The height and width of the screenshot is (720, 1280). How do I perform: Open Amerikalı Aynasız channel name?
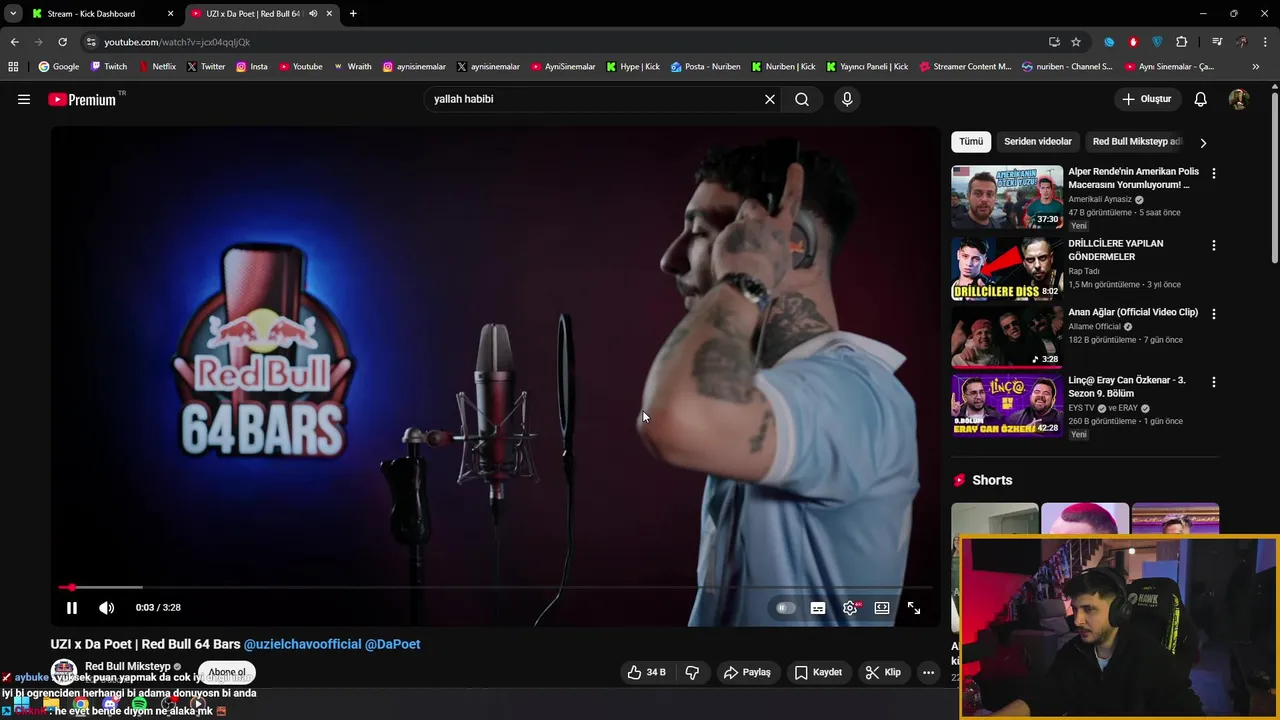tap(1100, 199)
